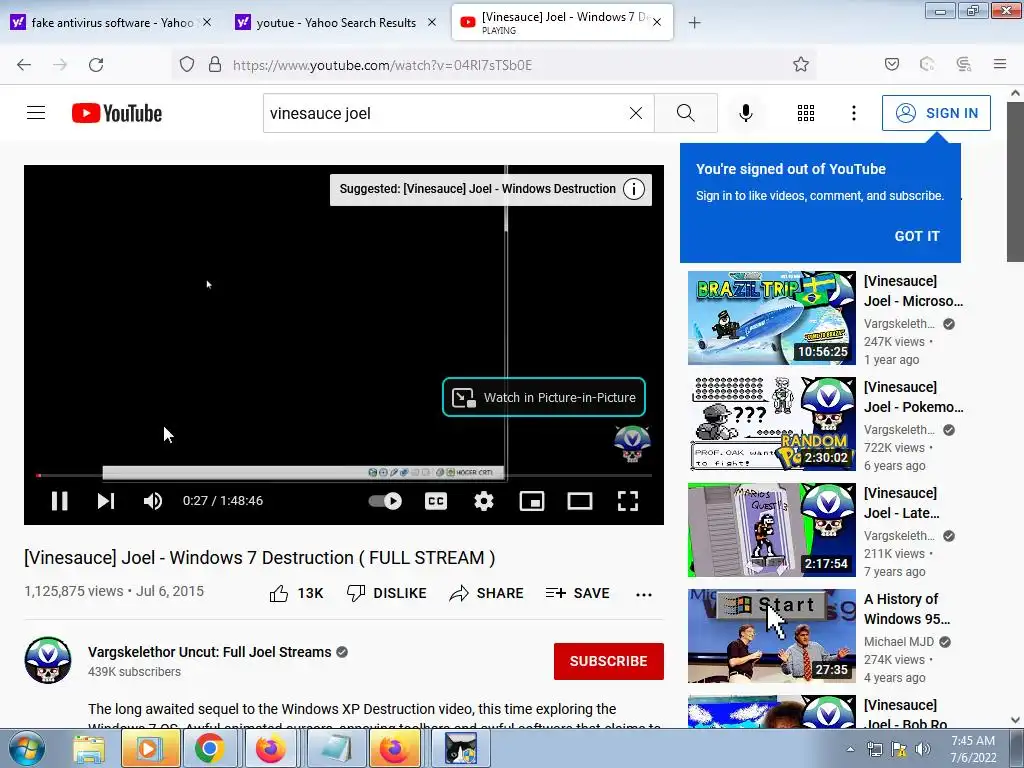
Task: Pause the video
Action: [59, 501]
